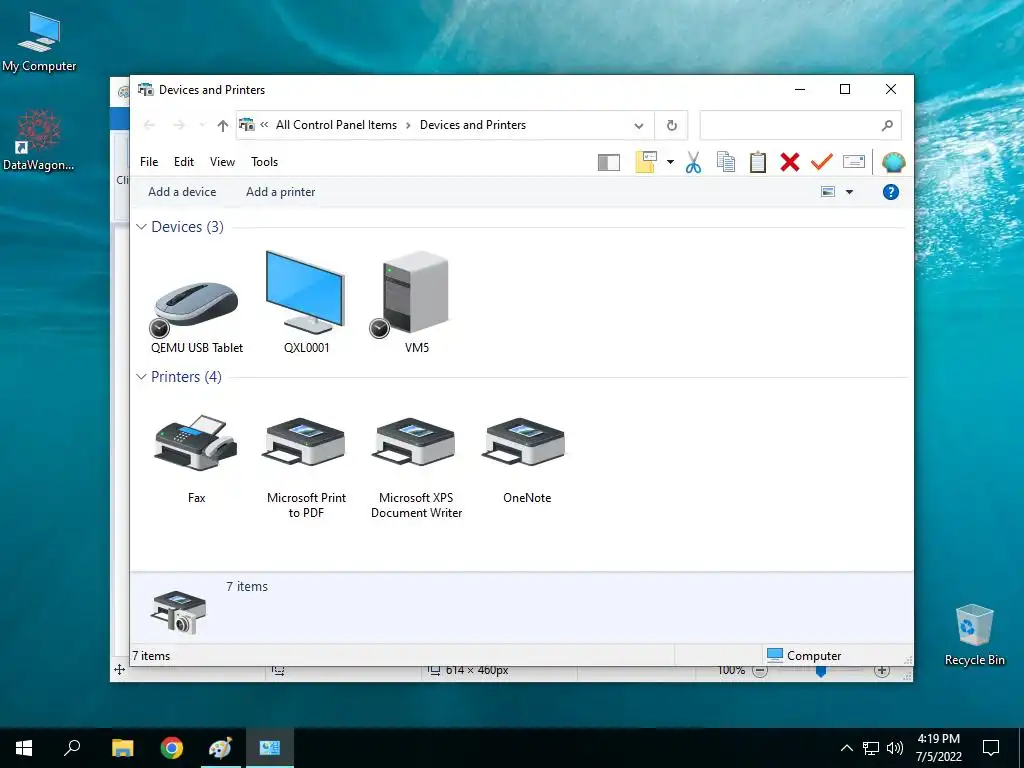Collapse the Printers (4) group

point(141,377)
